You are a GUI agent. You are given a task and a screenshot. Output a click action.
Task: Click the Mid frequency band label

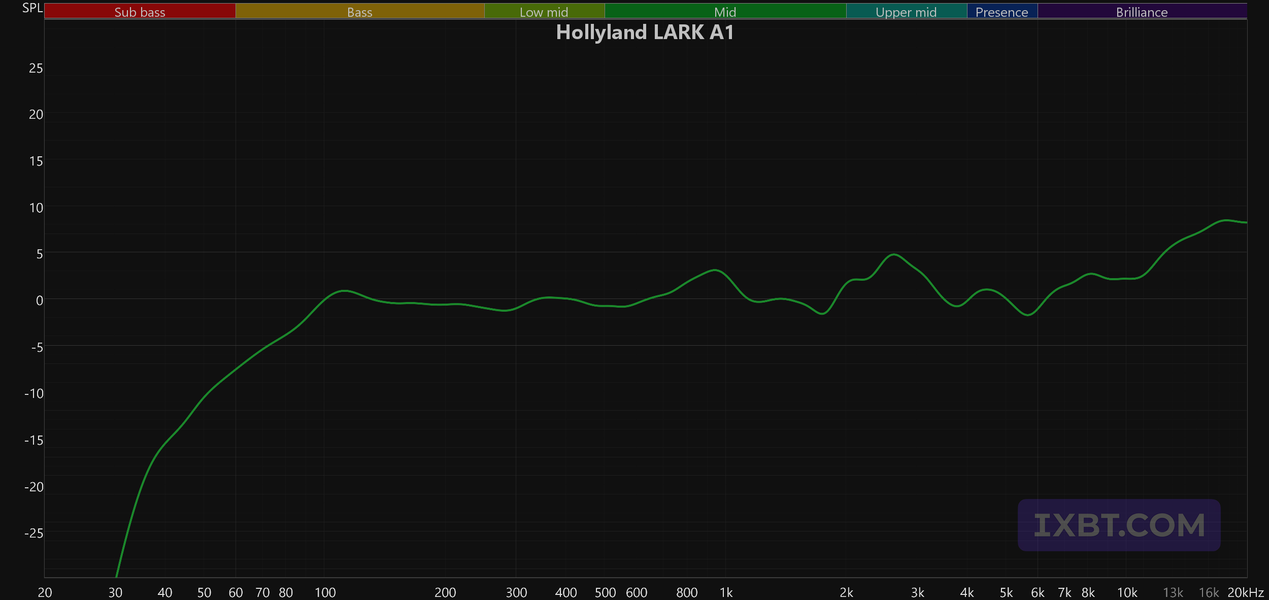coord(725,12)
